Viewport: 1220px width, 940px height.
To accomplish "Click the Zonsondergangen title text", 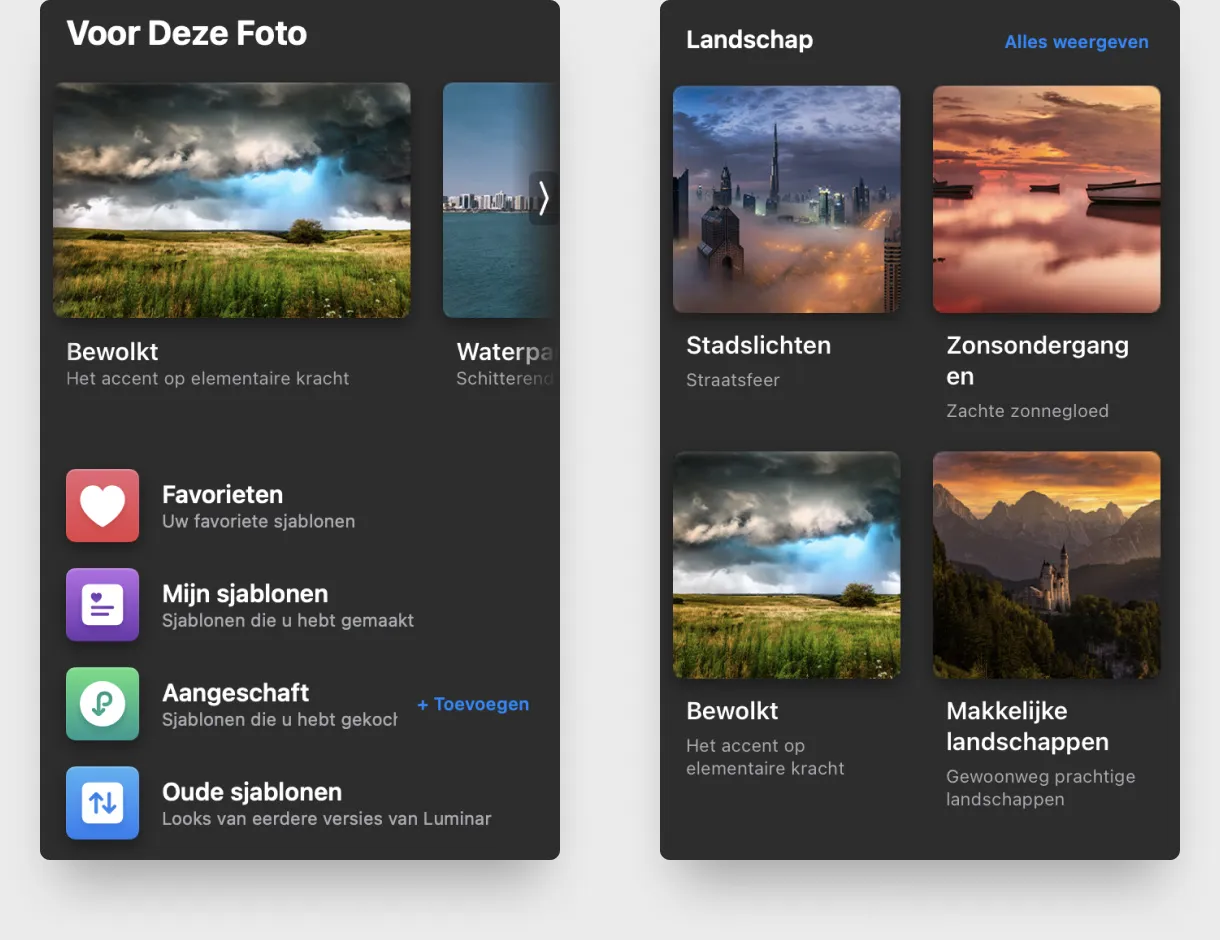I will pos(1037,360).
